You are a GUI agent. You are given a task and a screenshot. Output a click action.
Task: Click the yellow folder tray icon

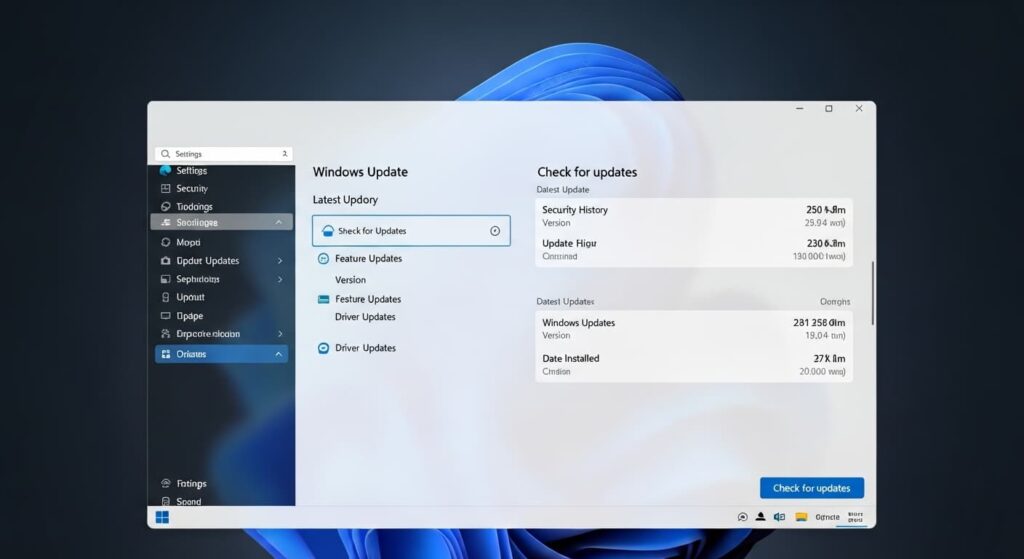pos(801,517)
